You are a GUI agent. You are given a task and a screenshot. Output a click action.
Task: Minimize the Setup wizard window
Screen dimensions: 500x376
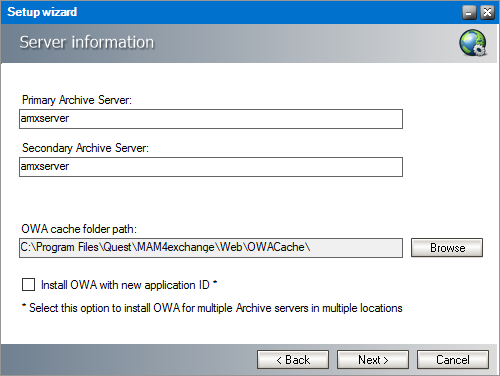(469, 13)
